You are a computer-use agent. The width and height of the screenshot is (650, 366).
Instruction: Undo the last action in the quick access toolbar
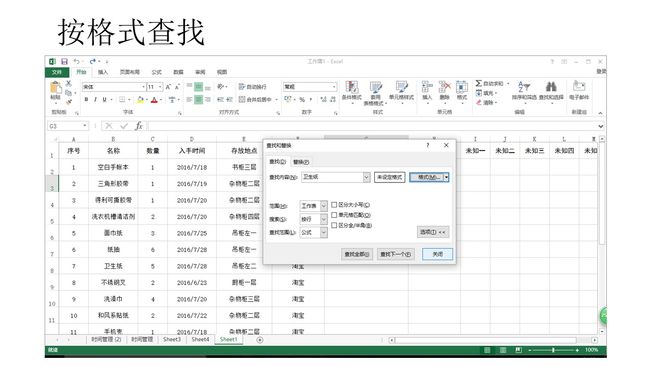[x=77, y=61]
